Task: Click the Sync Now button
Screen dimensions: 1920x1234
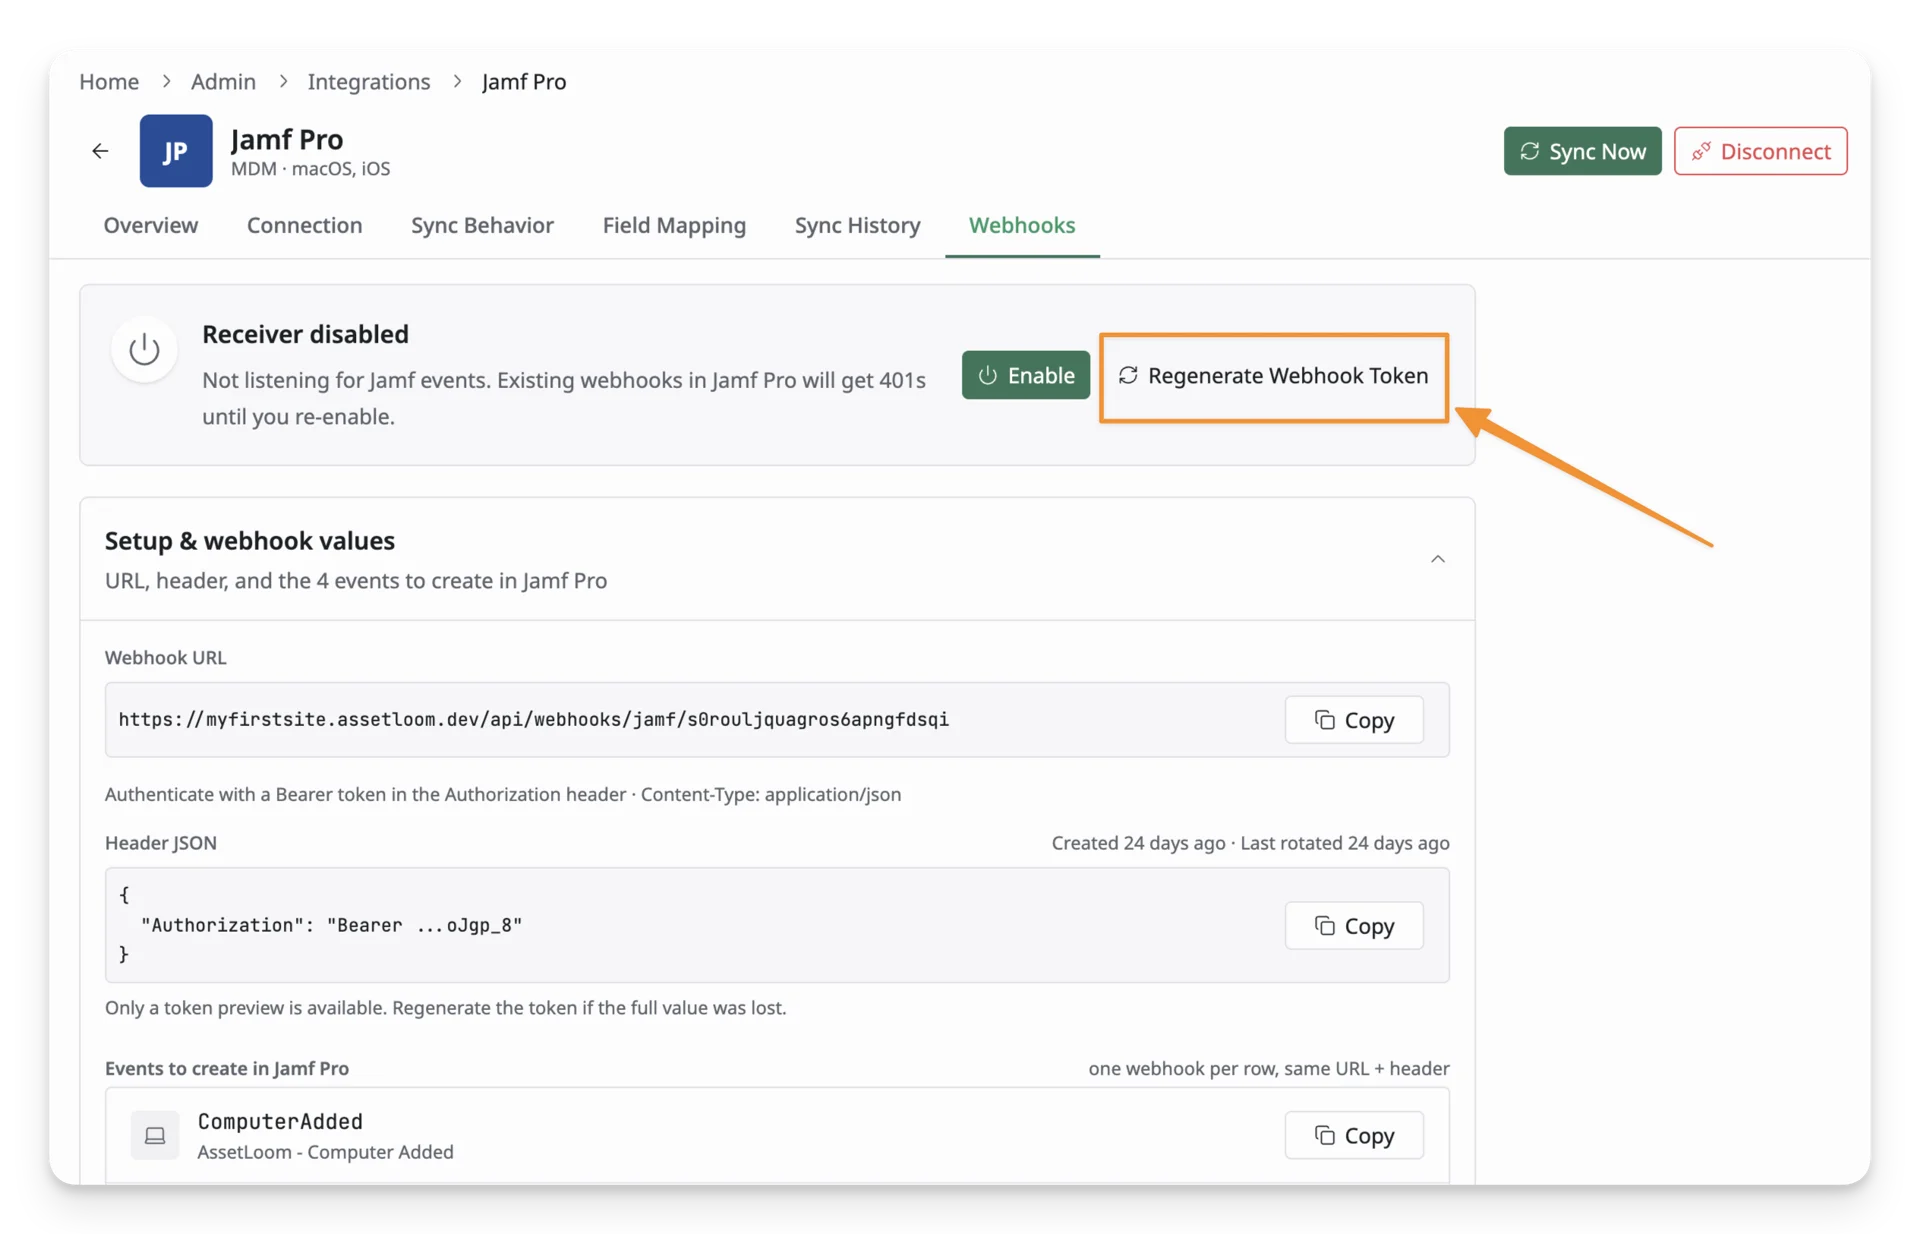Action: [x=1582, y=151]
